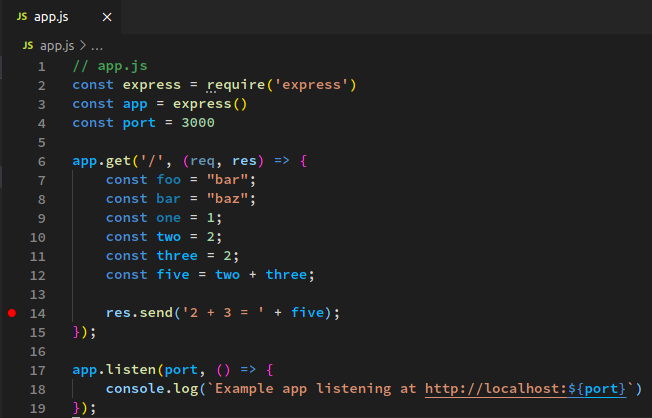The image size is (652, 418).
Task: Click the port variable on line 4
Action: click(139, 123)
